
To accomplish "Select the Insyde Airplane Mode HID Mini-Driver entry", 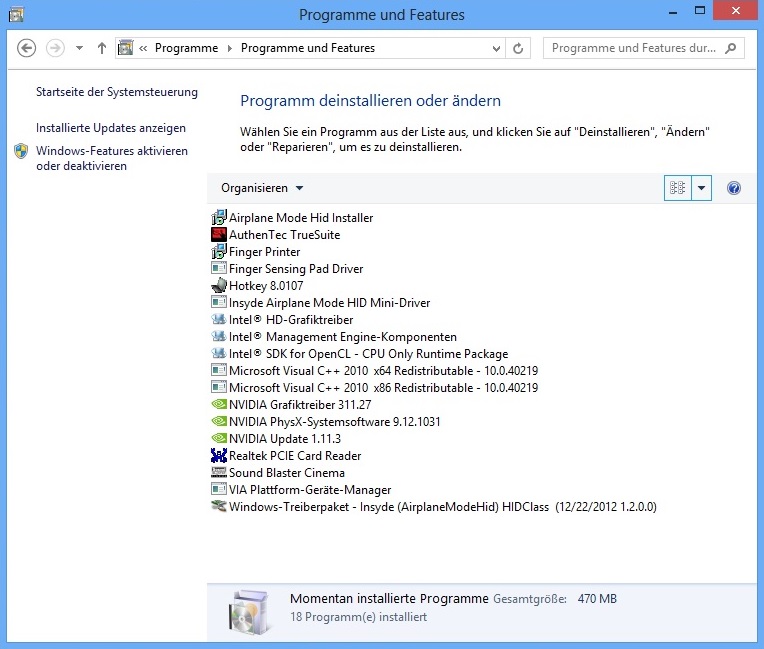I will point(330,303).
